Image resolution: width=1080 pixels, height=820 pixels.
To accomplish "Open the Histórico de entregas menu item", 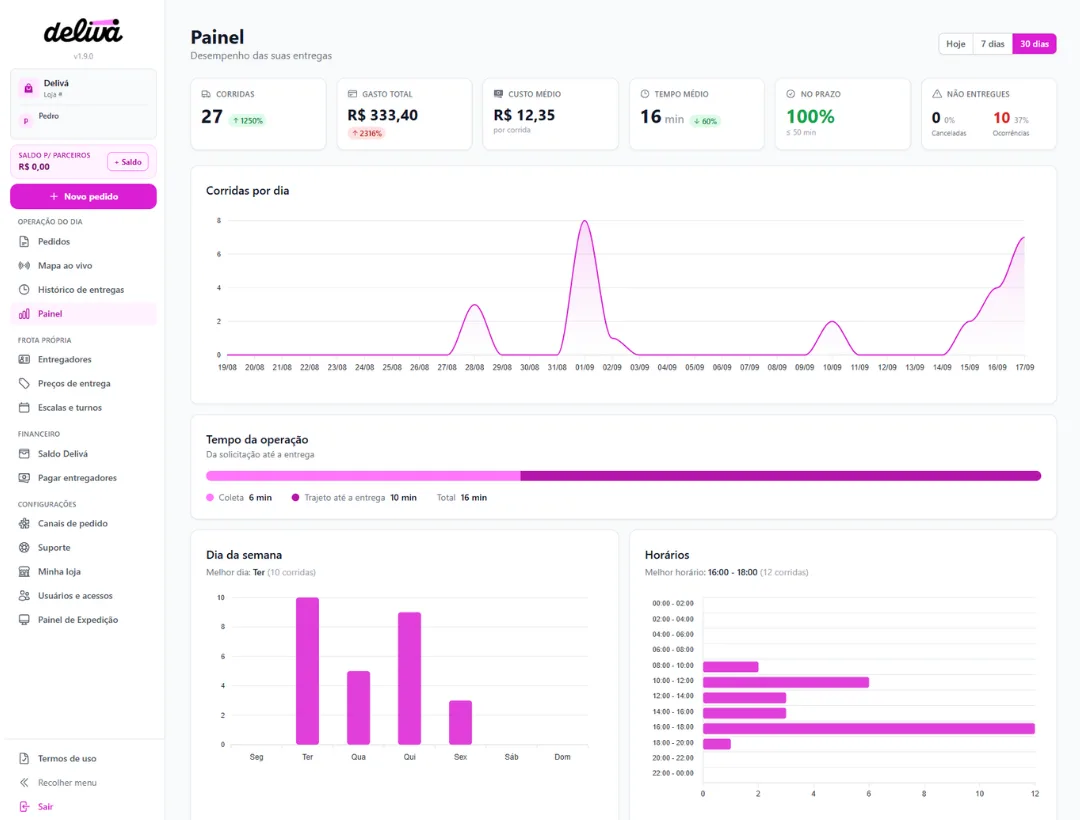I will (83, 290).
